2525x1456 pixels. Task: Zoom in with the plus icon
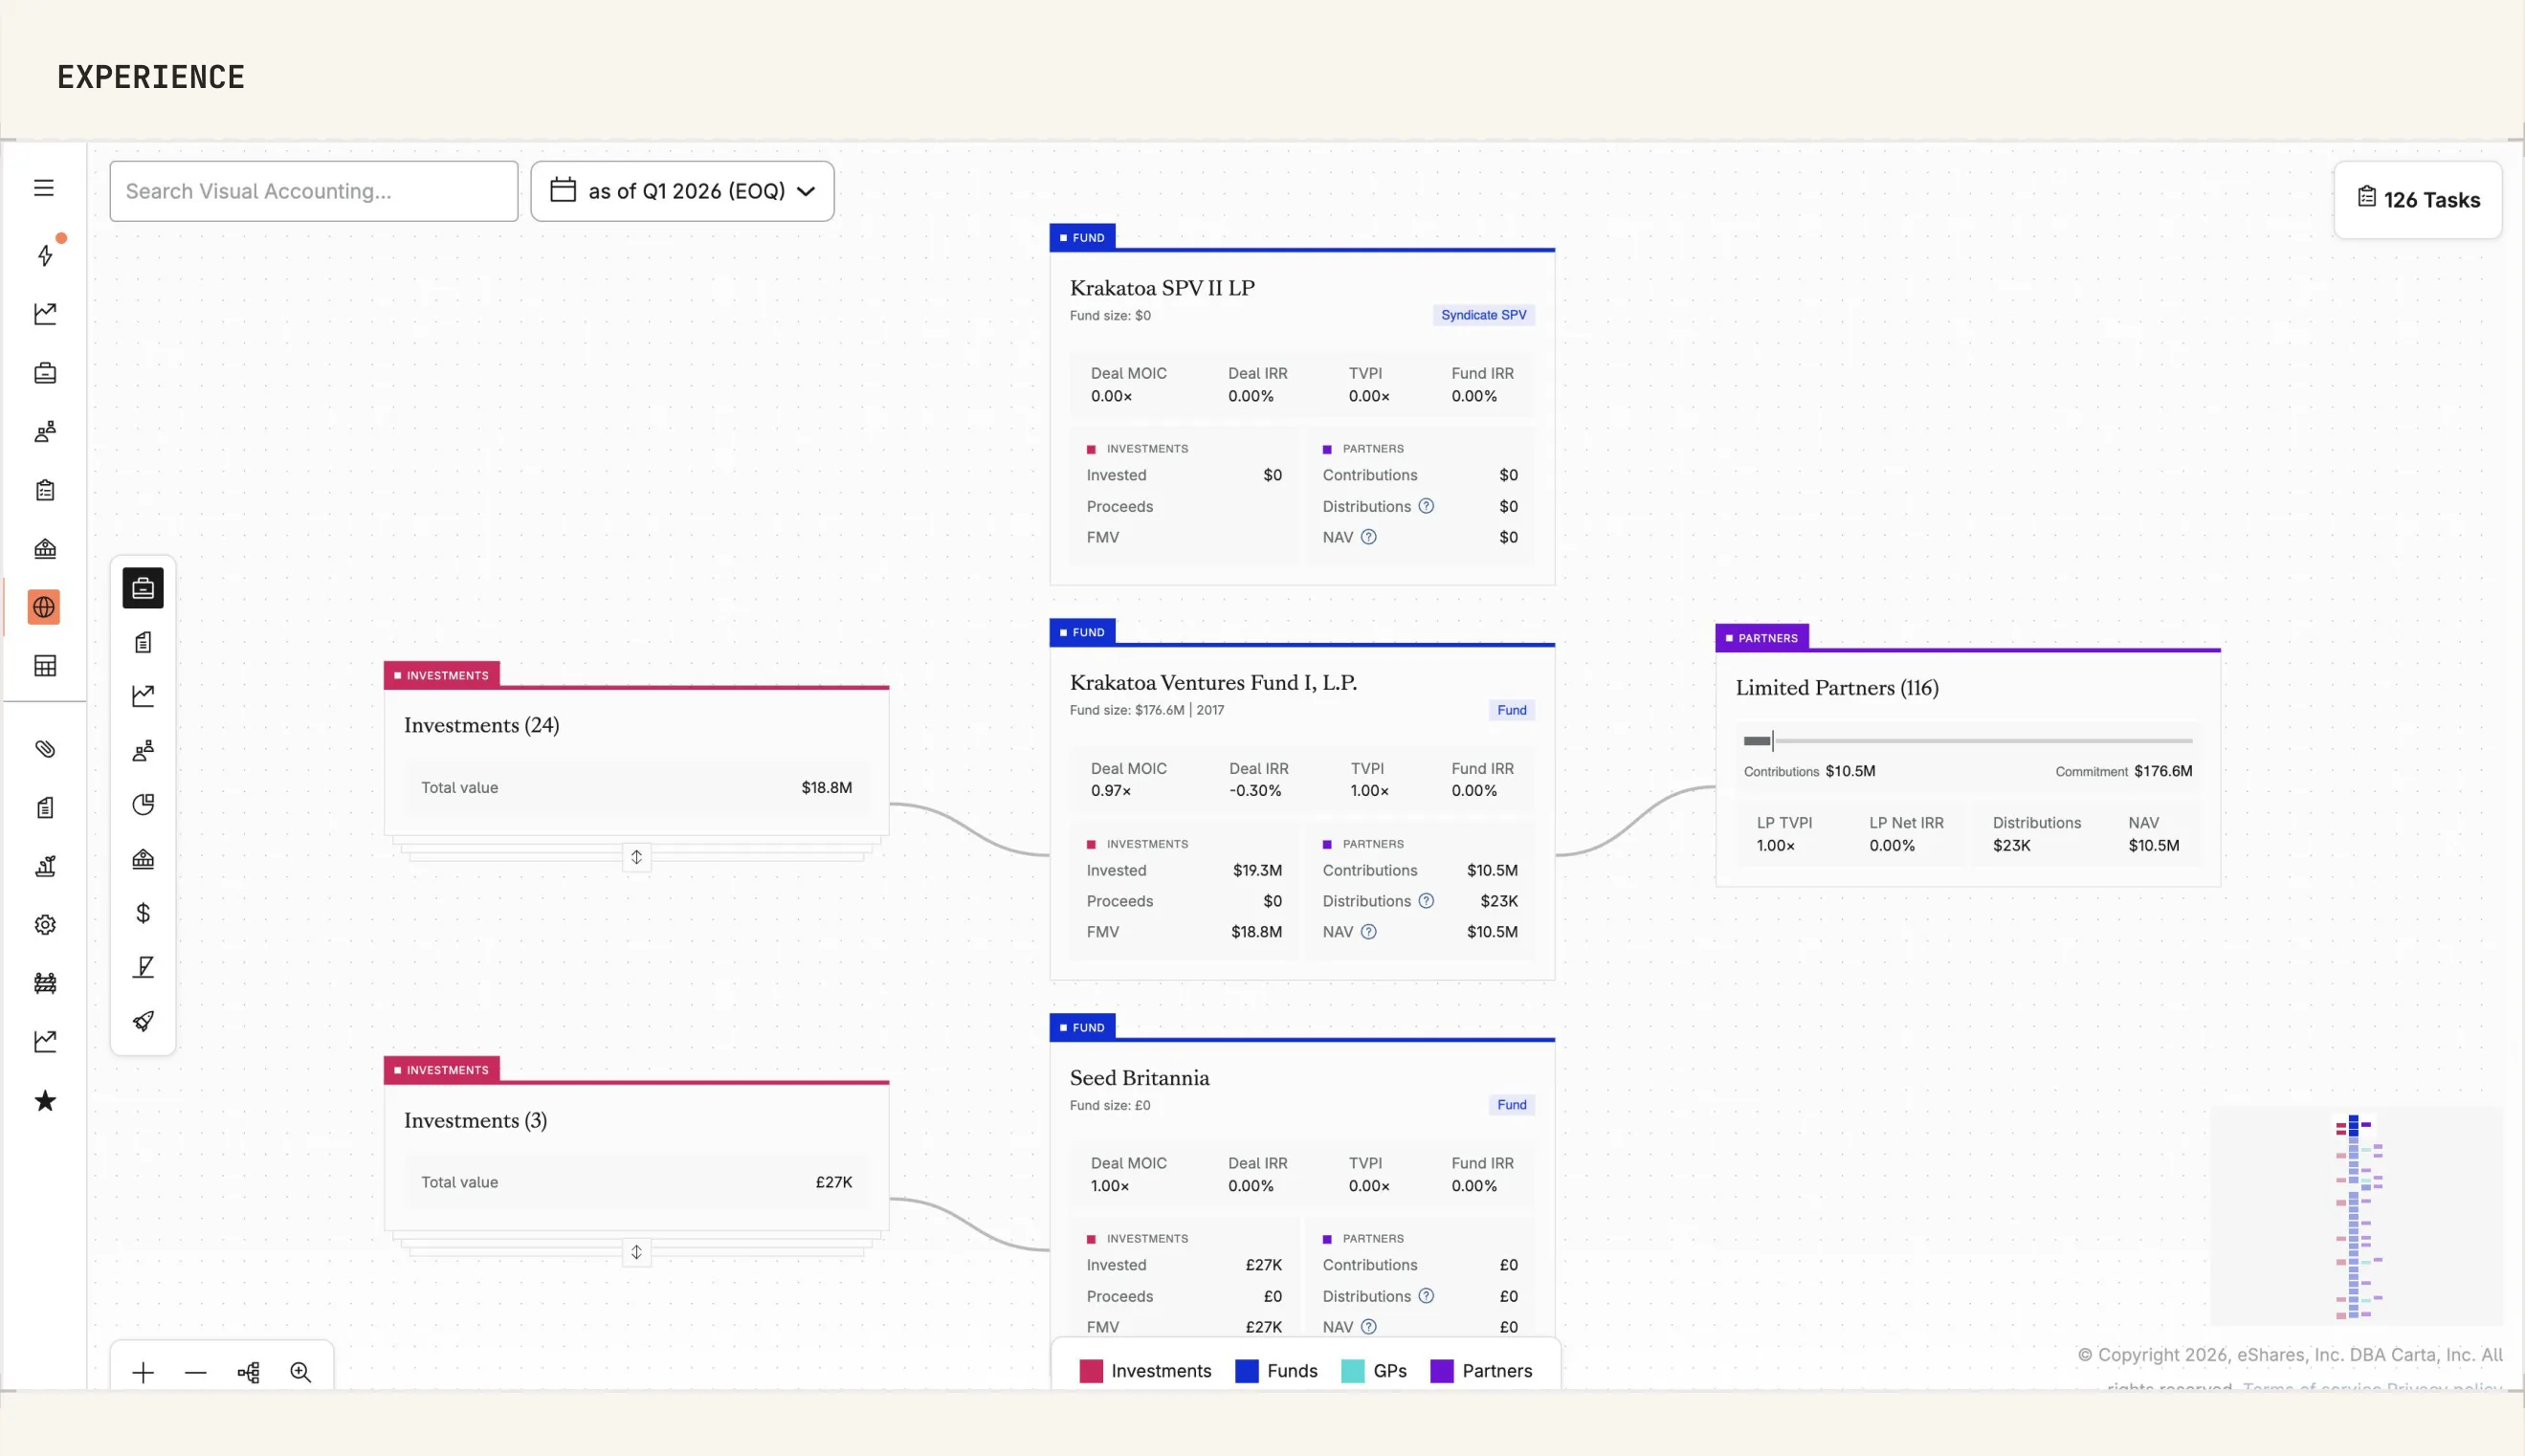tap(143, 1373)
